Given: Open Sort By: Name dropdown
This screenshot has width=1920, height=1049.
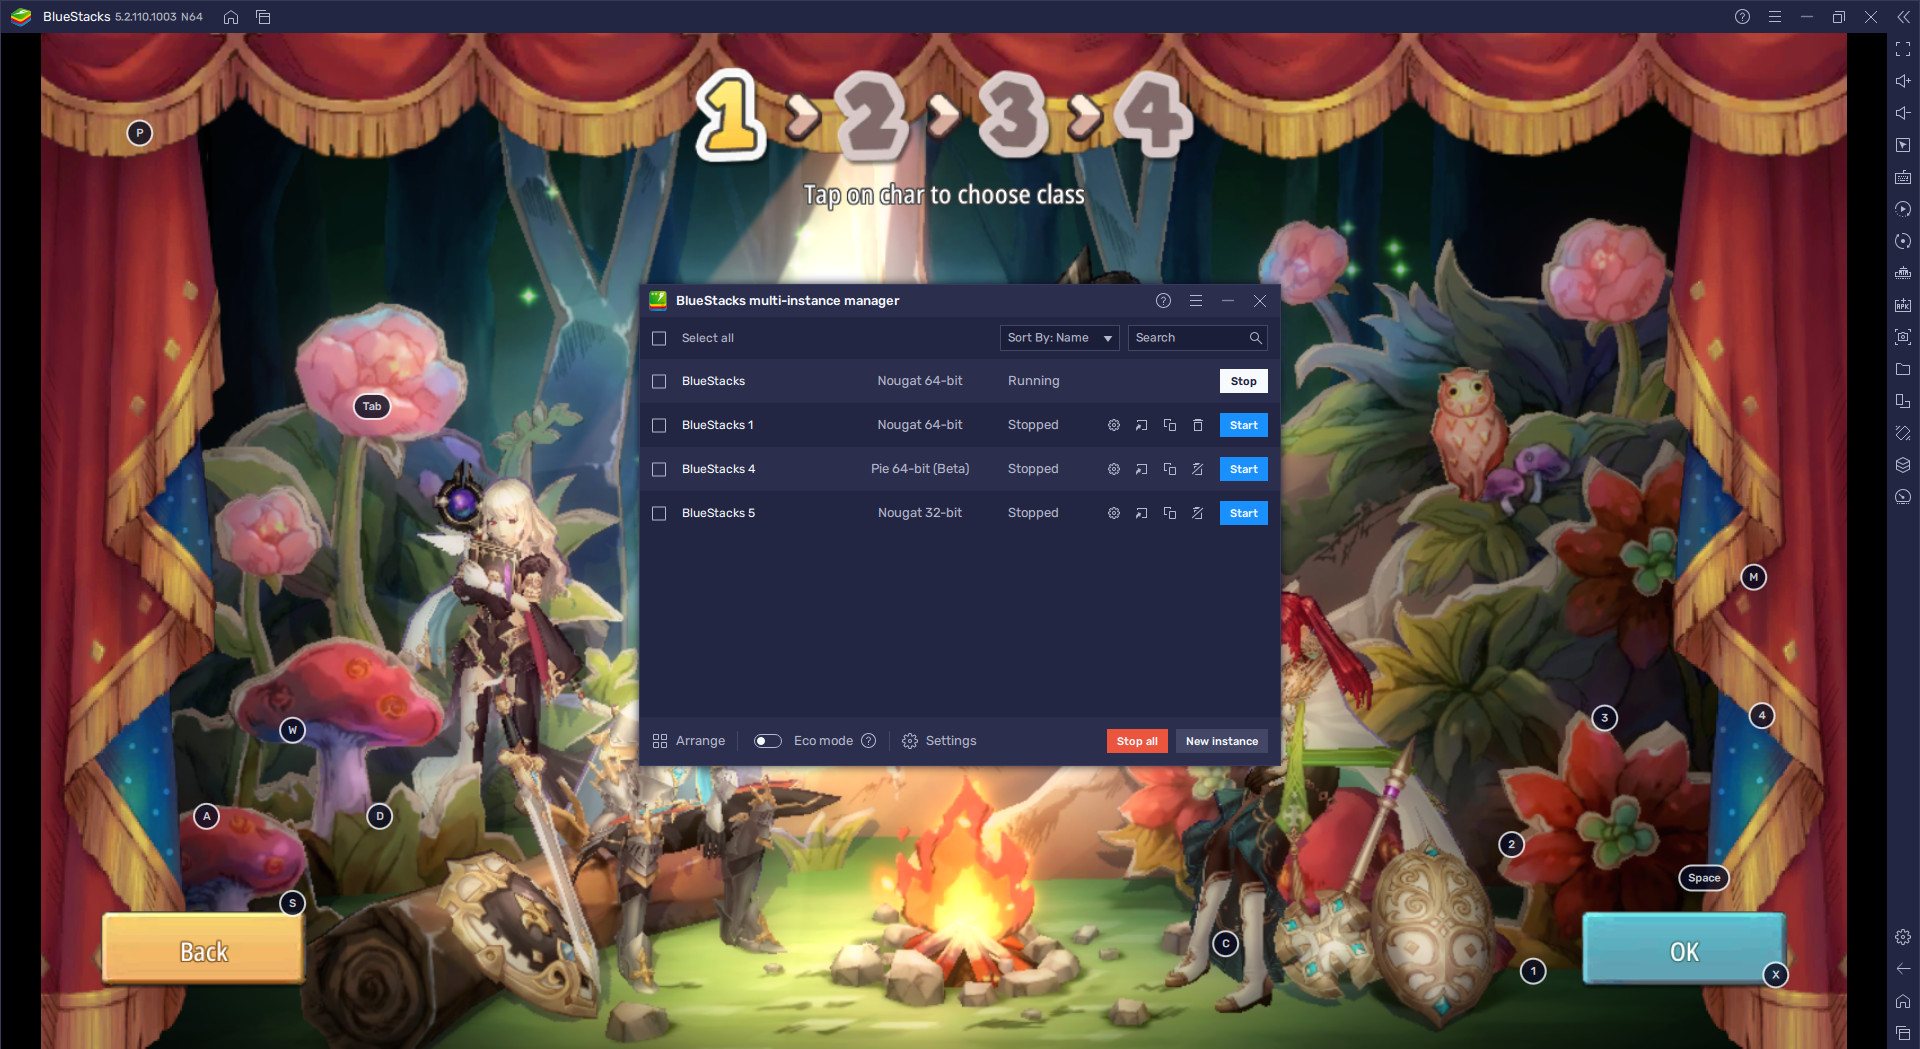Looking at the screenshot, I should click(1059, 338).
